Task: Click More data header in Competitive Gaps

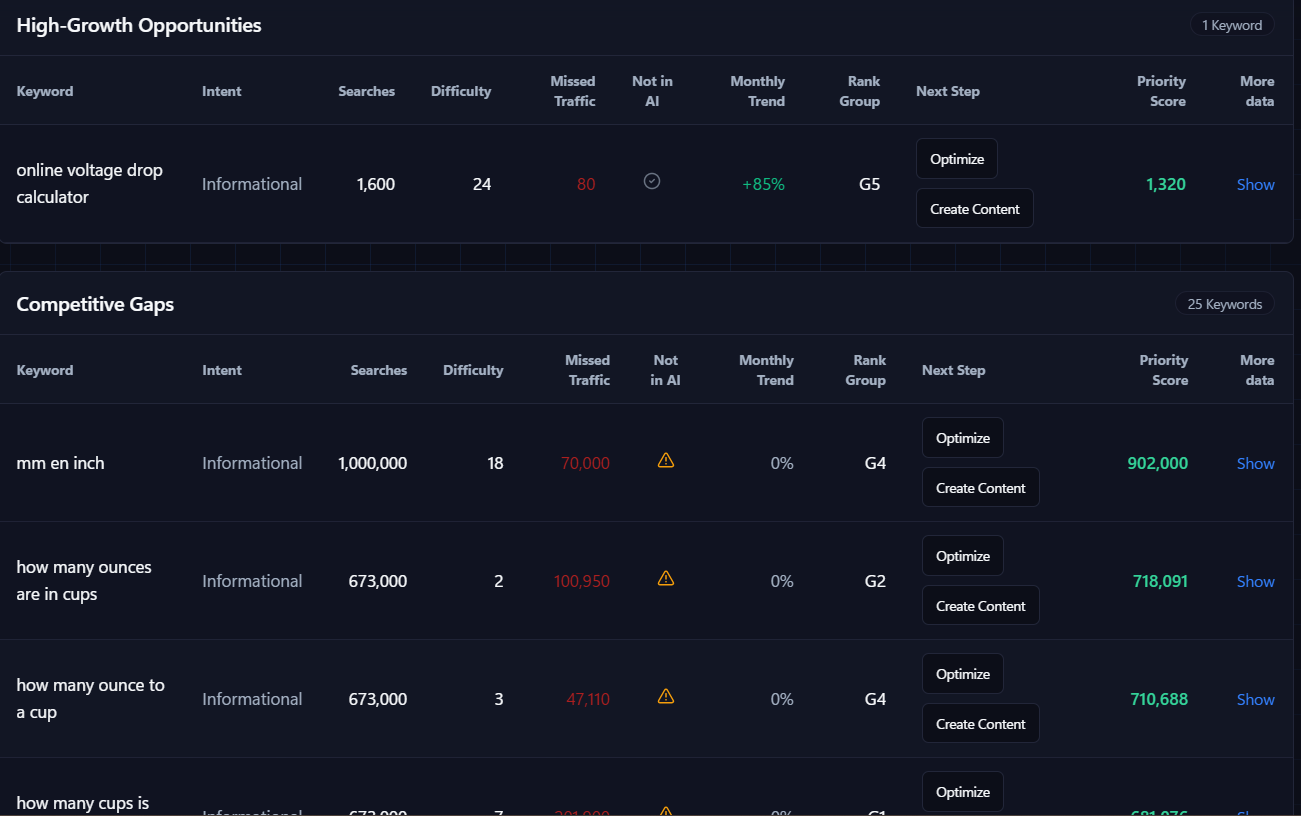Action: (1257, 370)
